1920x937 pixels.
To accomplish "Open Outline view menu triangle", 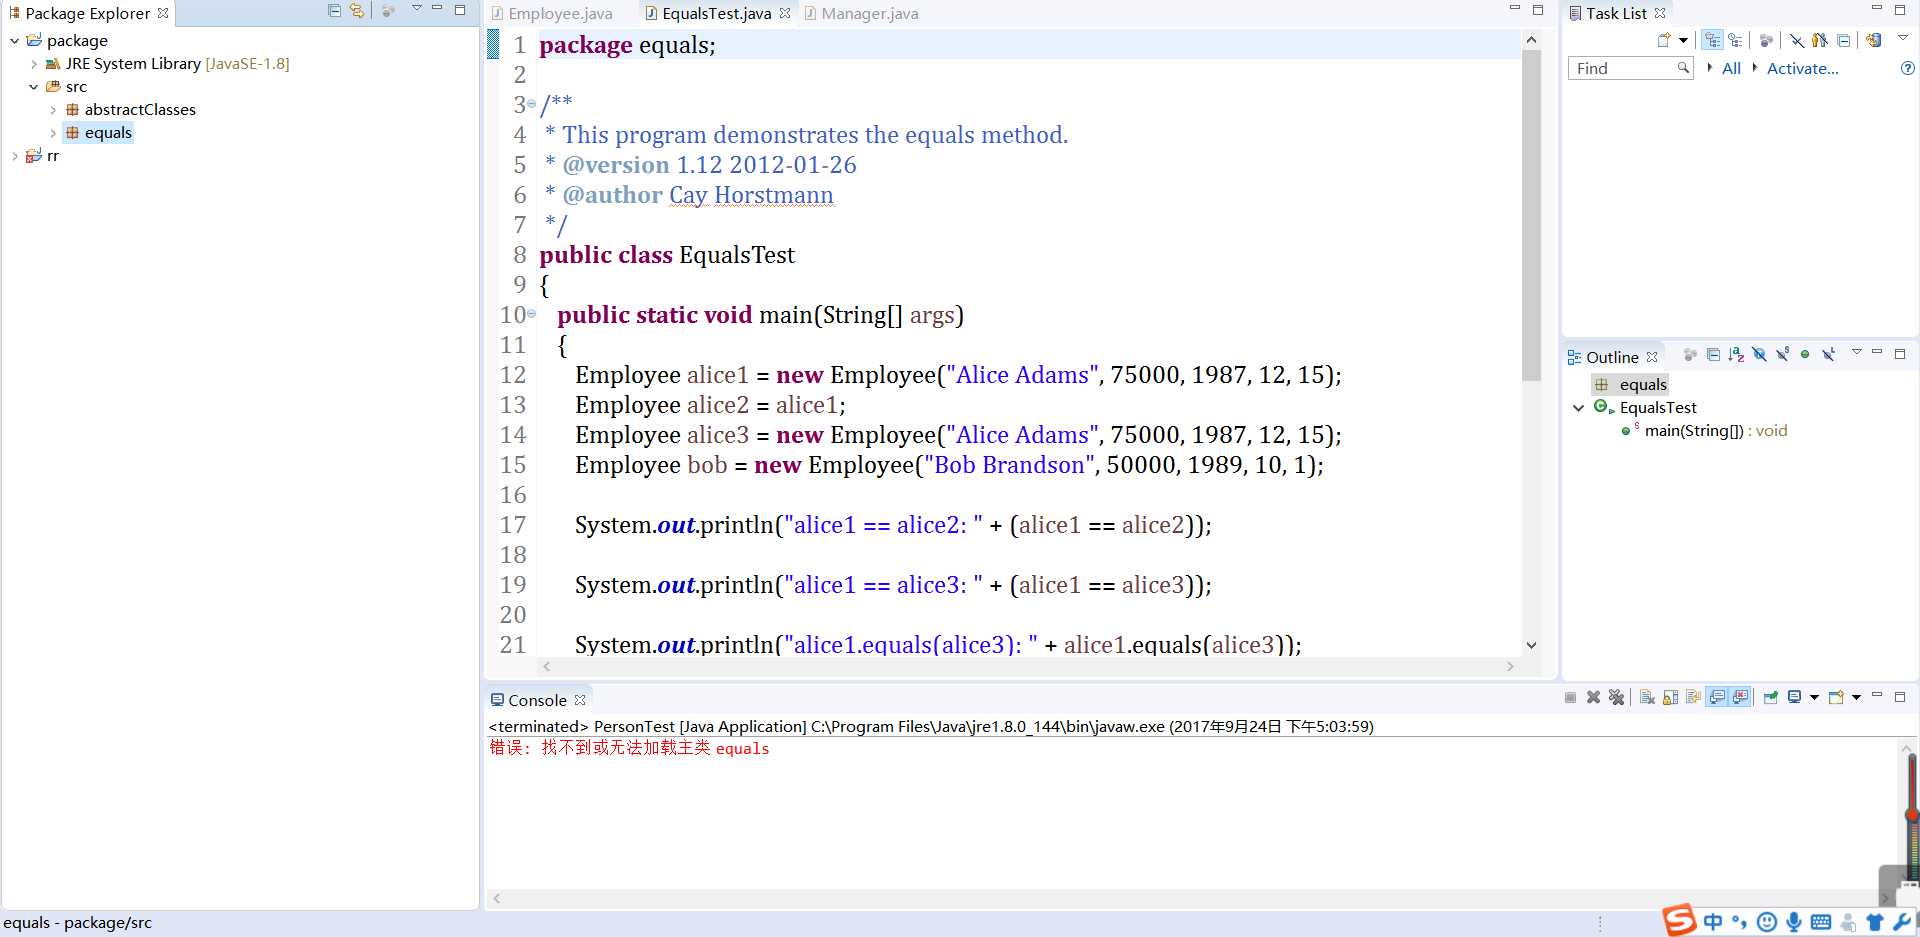I will [1857, 352].
